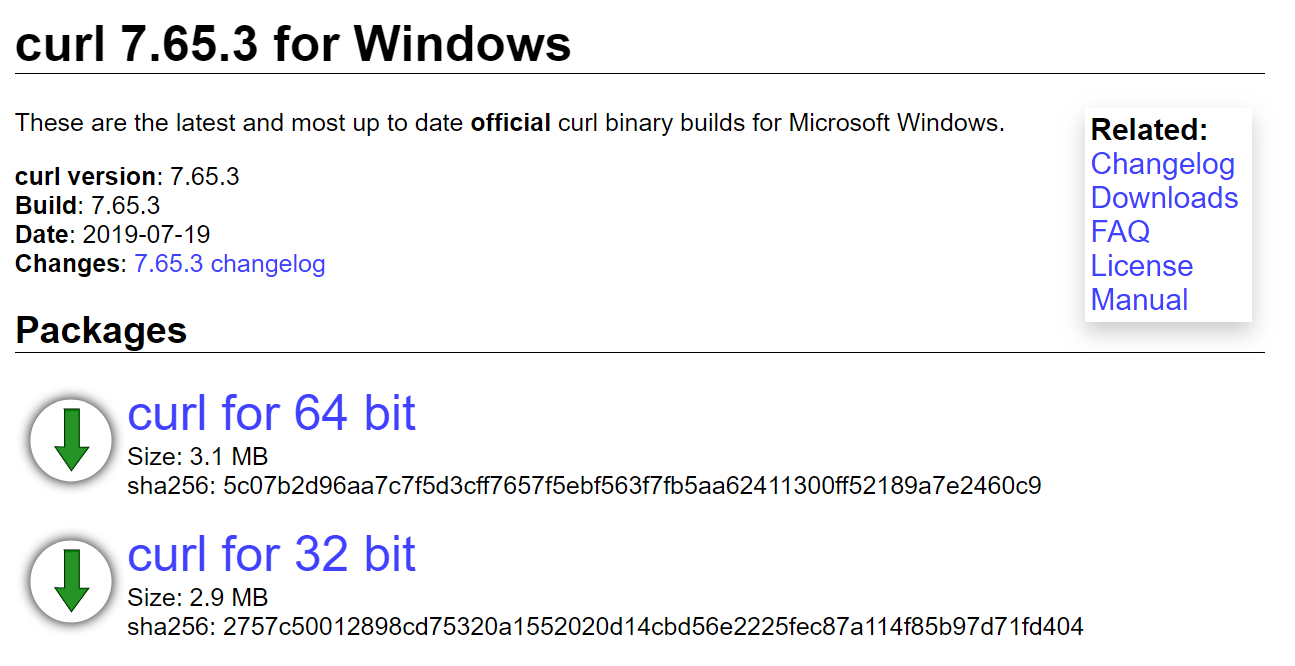Screen dimensions: 1295x666
Task: Click the green download arrow for 32 bit
Action: pos(72,580)
